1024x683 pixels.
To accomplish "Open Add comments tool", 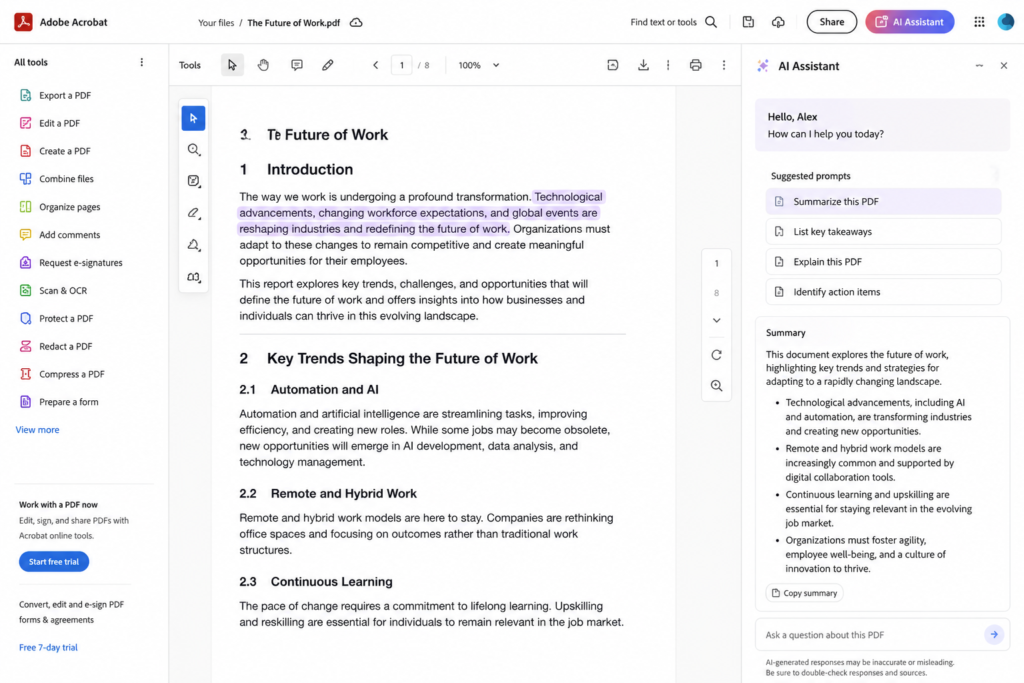I will 60,235.
